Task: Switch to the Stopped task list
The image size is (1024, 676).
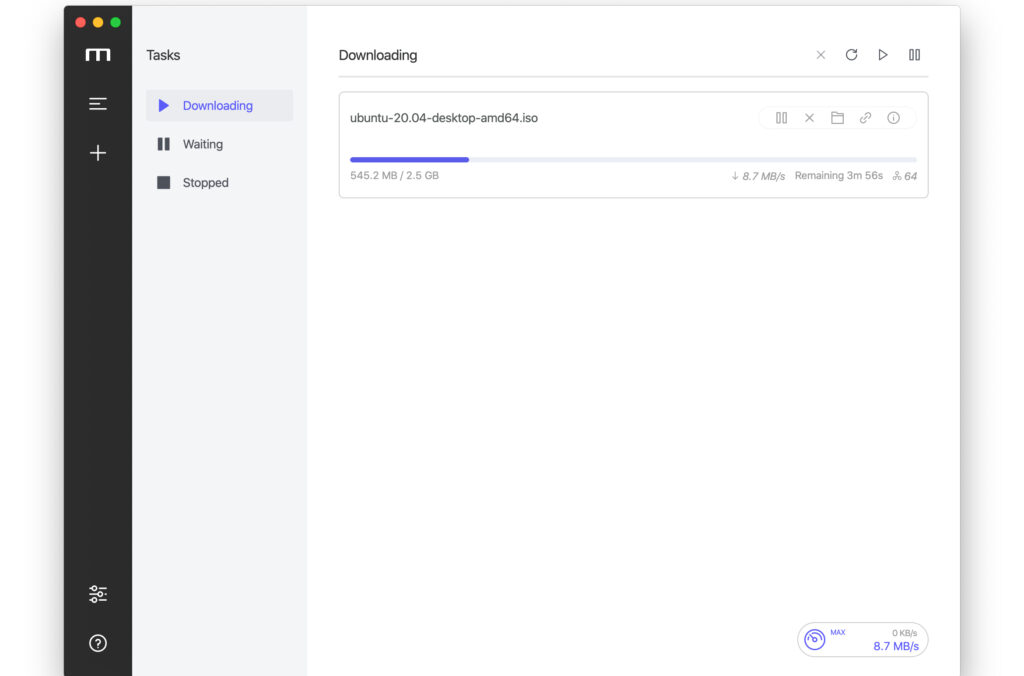Action: tap(204, 182)
